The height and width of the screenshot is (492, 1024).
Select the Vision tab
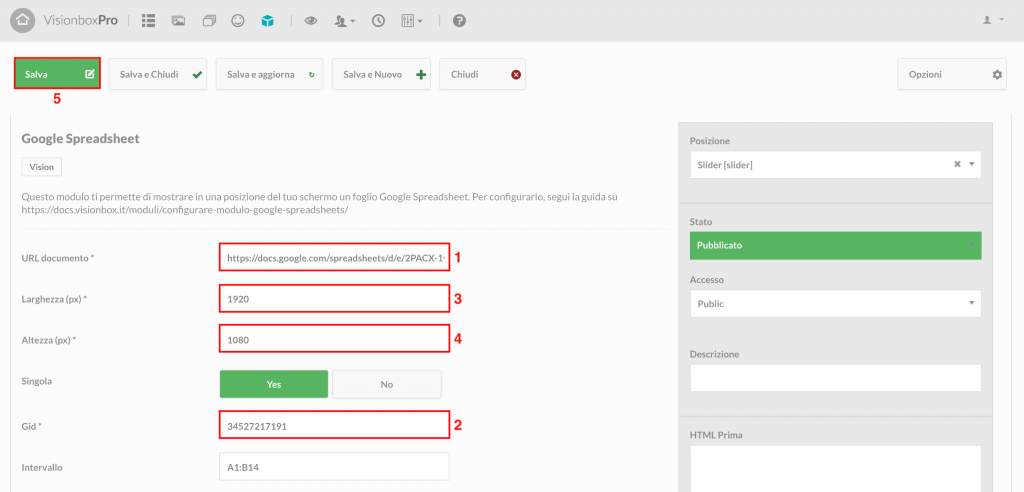(x=42, y=167)
